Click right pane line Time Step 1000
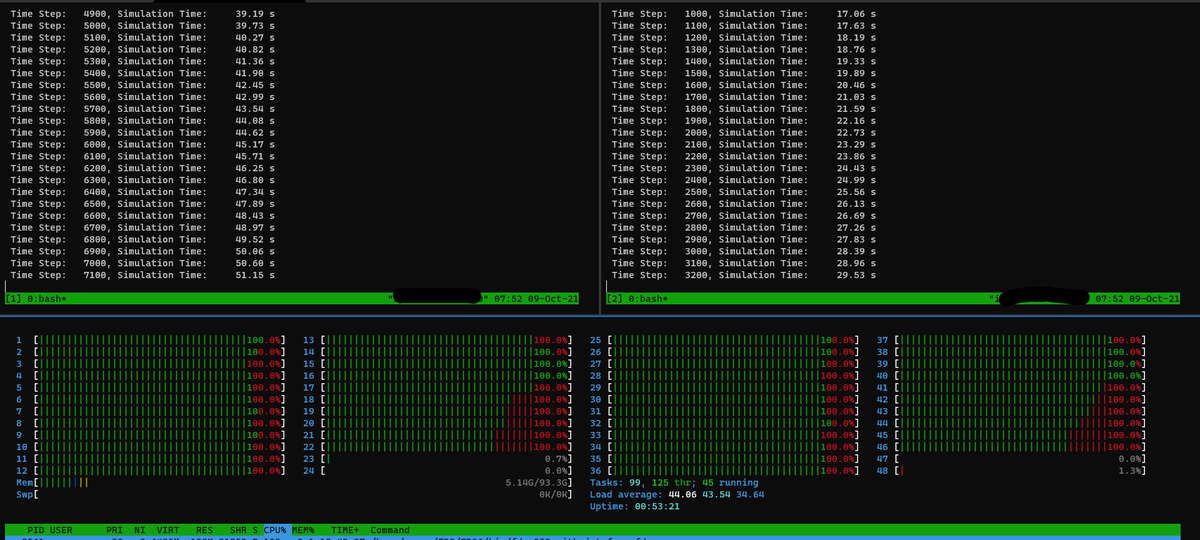 [743, 14]
